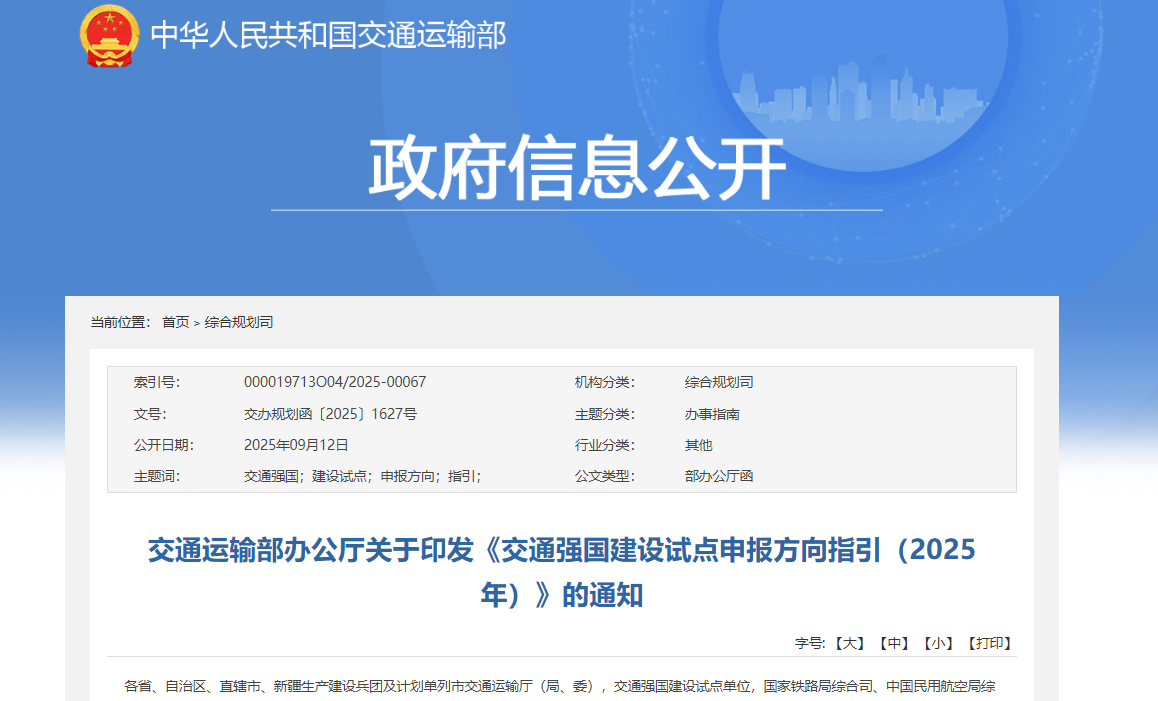Click the 政府信息公开 banner heading
This screenshot has height=701, width=1158.
click(x=577, y=169)
